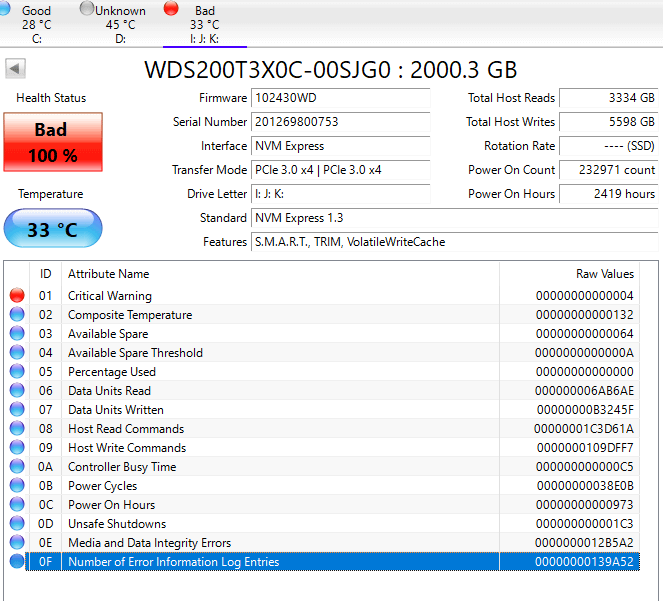The height and width of the screenshot is (601, 663).
Task: Click the Power On Hours value field
Action: pos(608,194)
